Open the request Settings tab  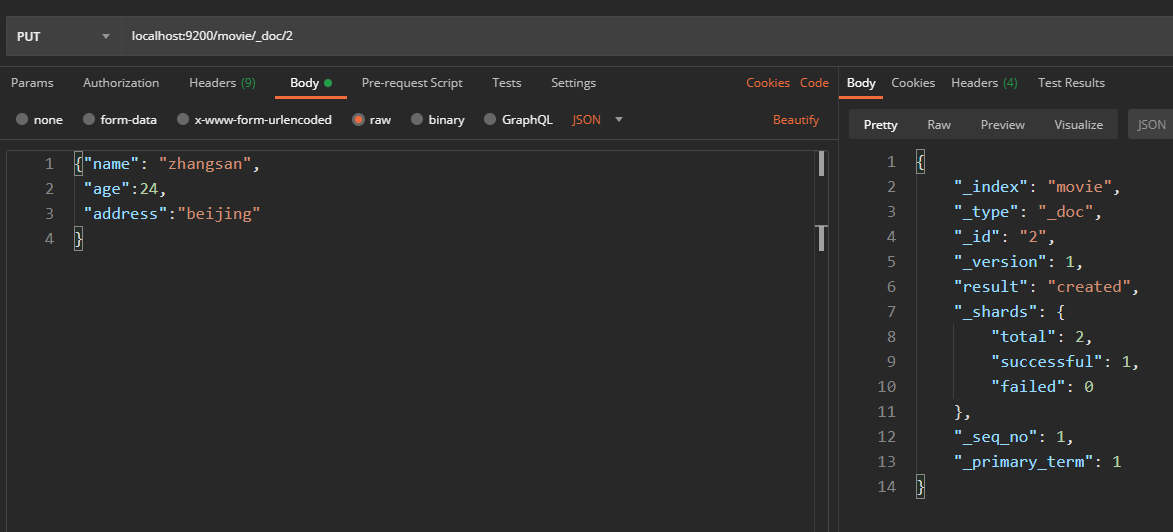(x=573, y=83)
